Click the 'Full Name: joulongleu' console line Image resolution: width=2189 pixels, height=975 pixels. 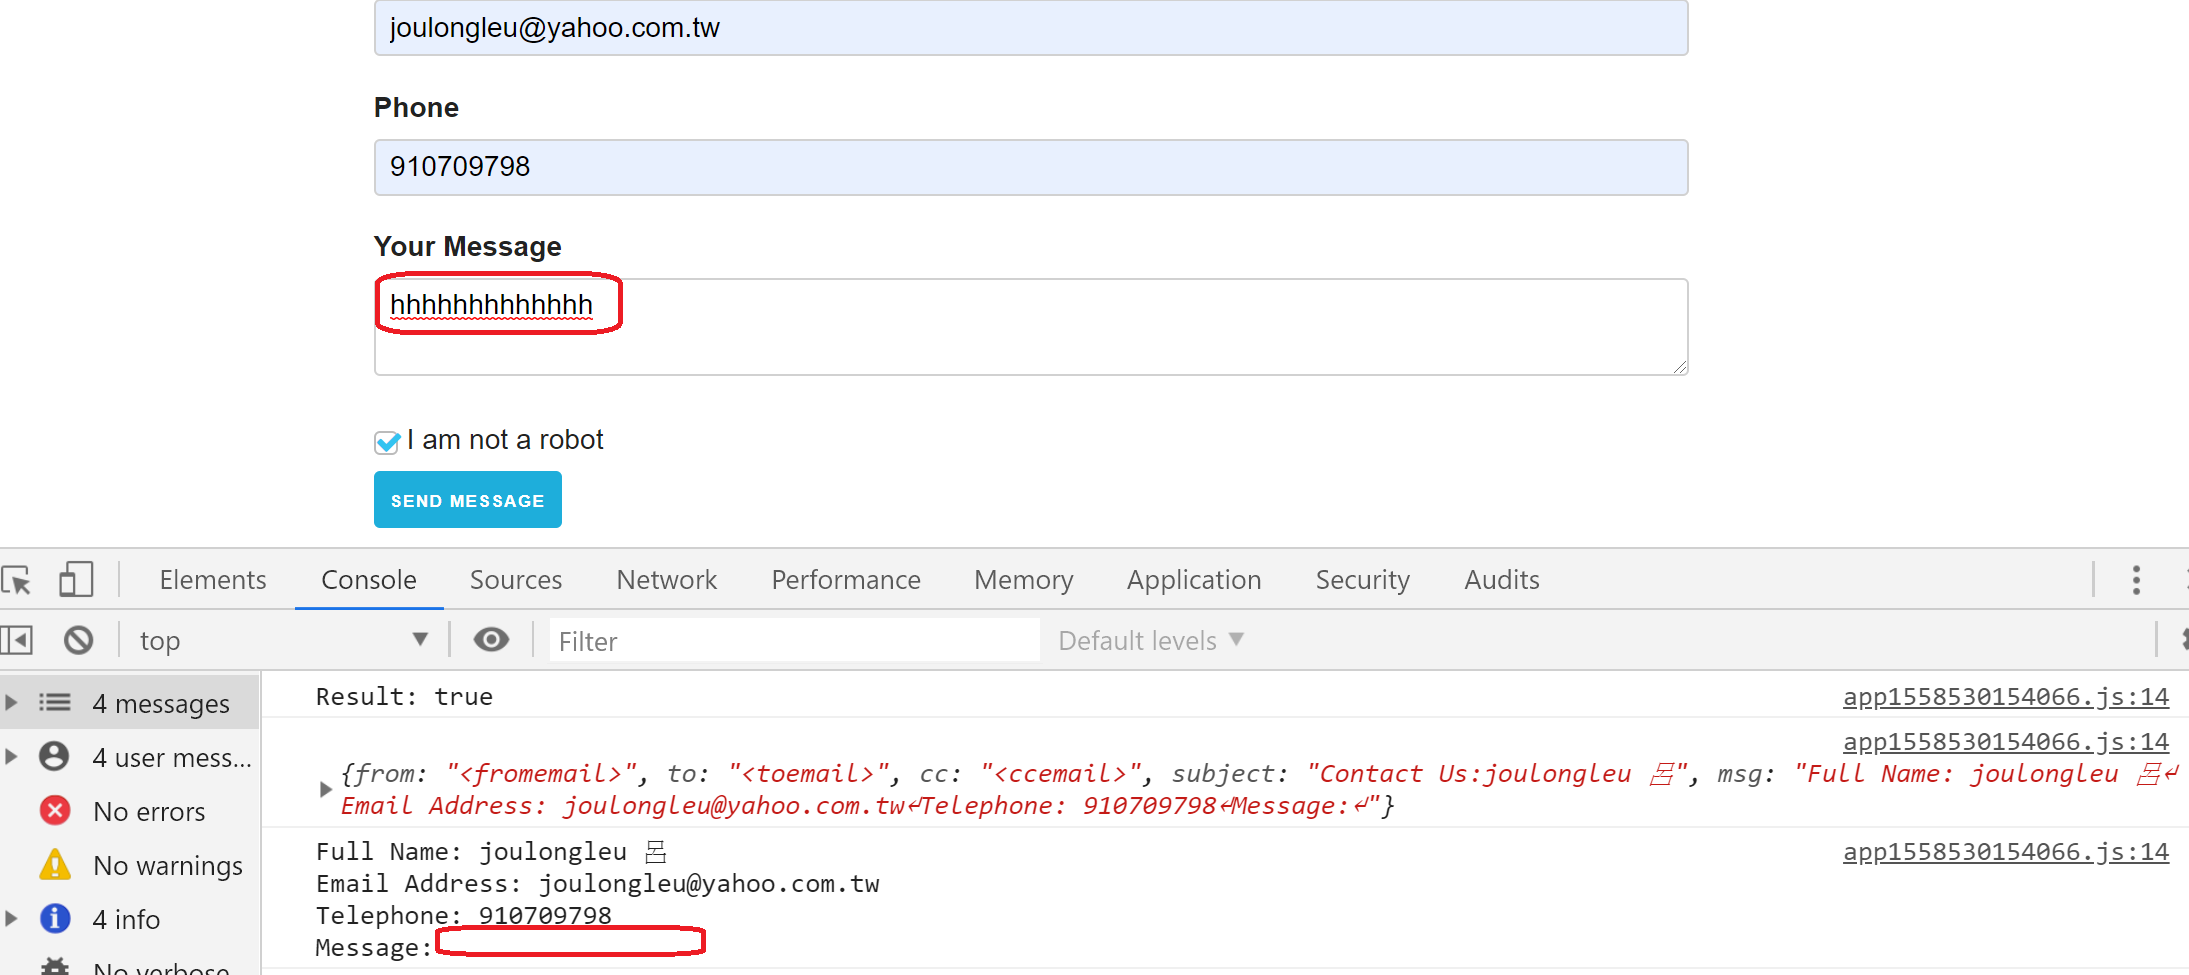[491, 852]
